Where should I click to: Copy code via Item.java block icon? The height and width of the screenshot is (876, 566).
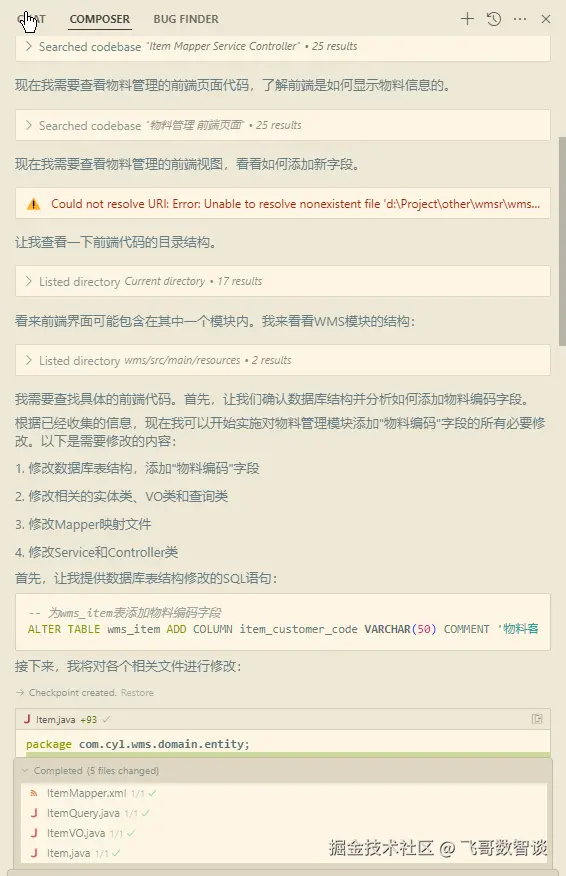[x=537, y=719]
